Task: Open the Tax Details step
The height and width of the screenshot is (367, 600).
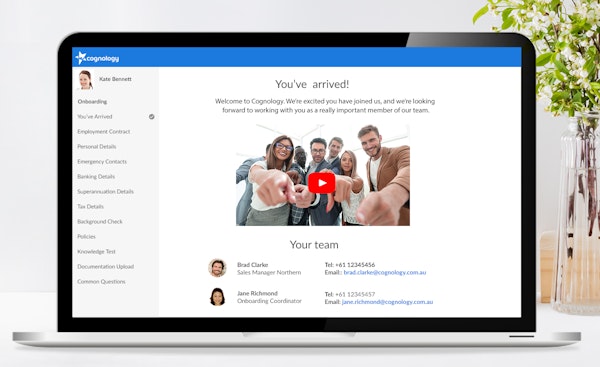Action: pyautogui.click(x=90, y=207)
